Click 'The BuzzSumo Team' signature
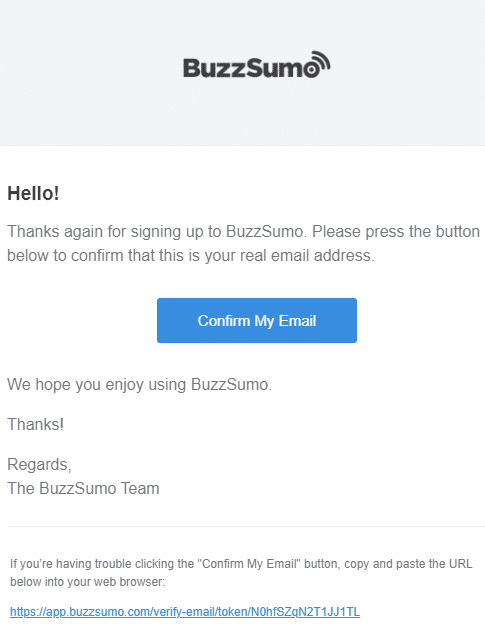Screen dimensions: 485x628 tap(83, 488)
